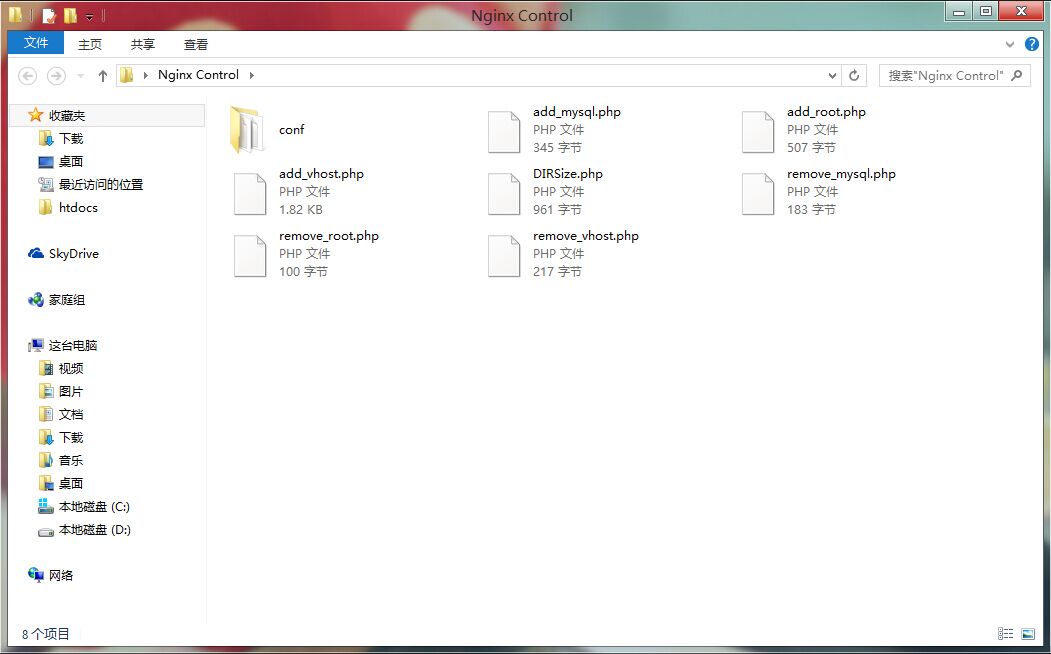Click Nginx Control breadcrumb in address bar

pos(198,75)
